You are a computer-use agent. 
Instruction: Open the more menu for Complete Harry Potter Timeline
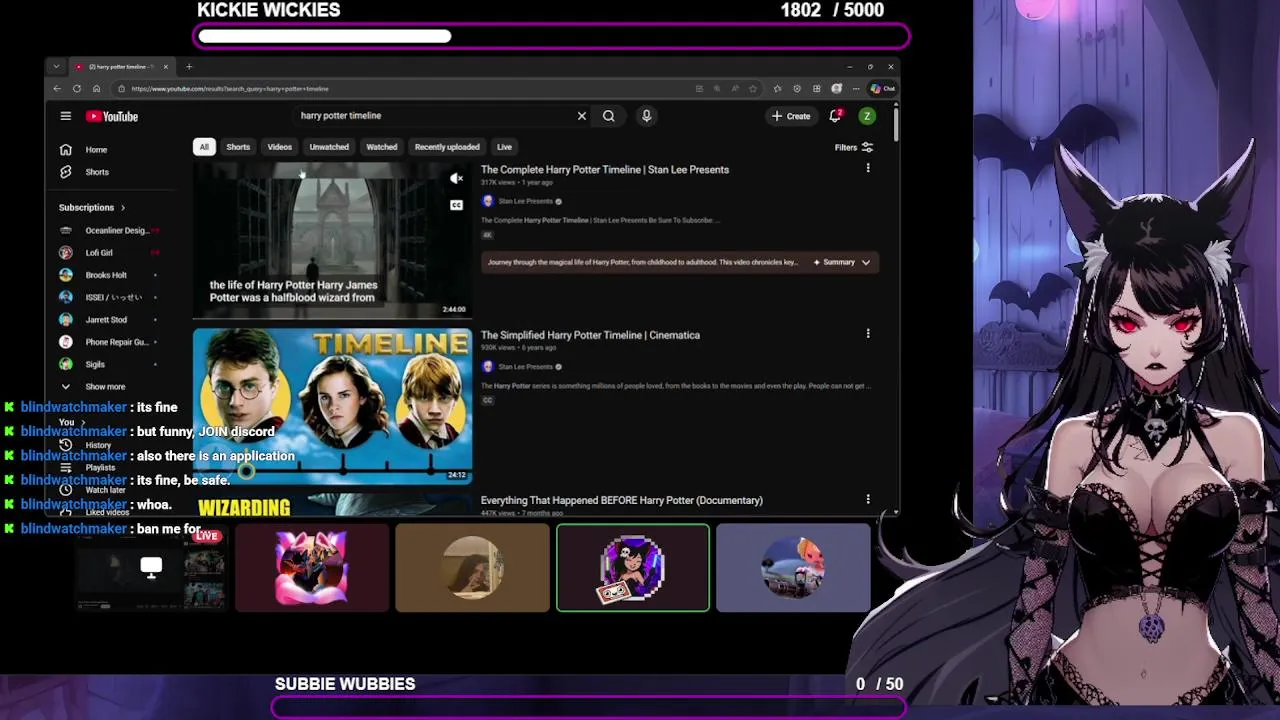coord(868,169)
